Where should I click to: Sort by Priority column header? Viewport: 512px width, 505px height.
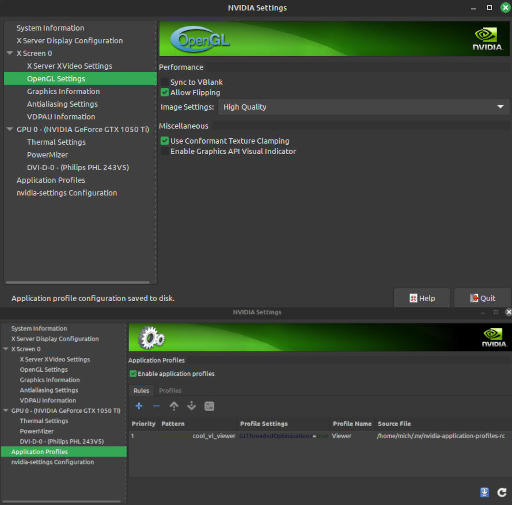click(x=144, y=424)
